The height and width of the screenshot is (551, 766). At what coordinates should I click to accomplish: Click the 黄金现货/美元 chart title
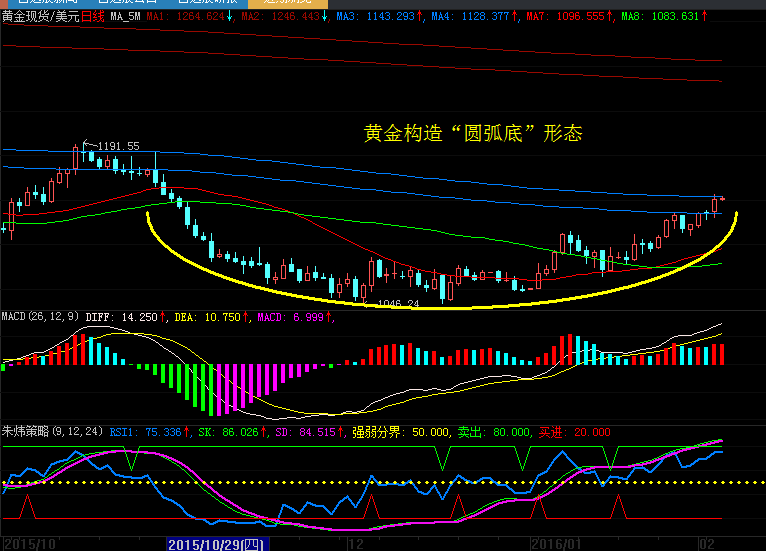pos(40,17)
